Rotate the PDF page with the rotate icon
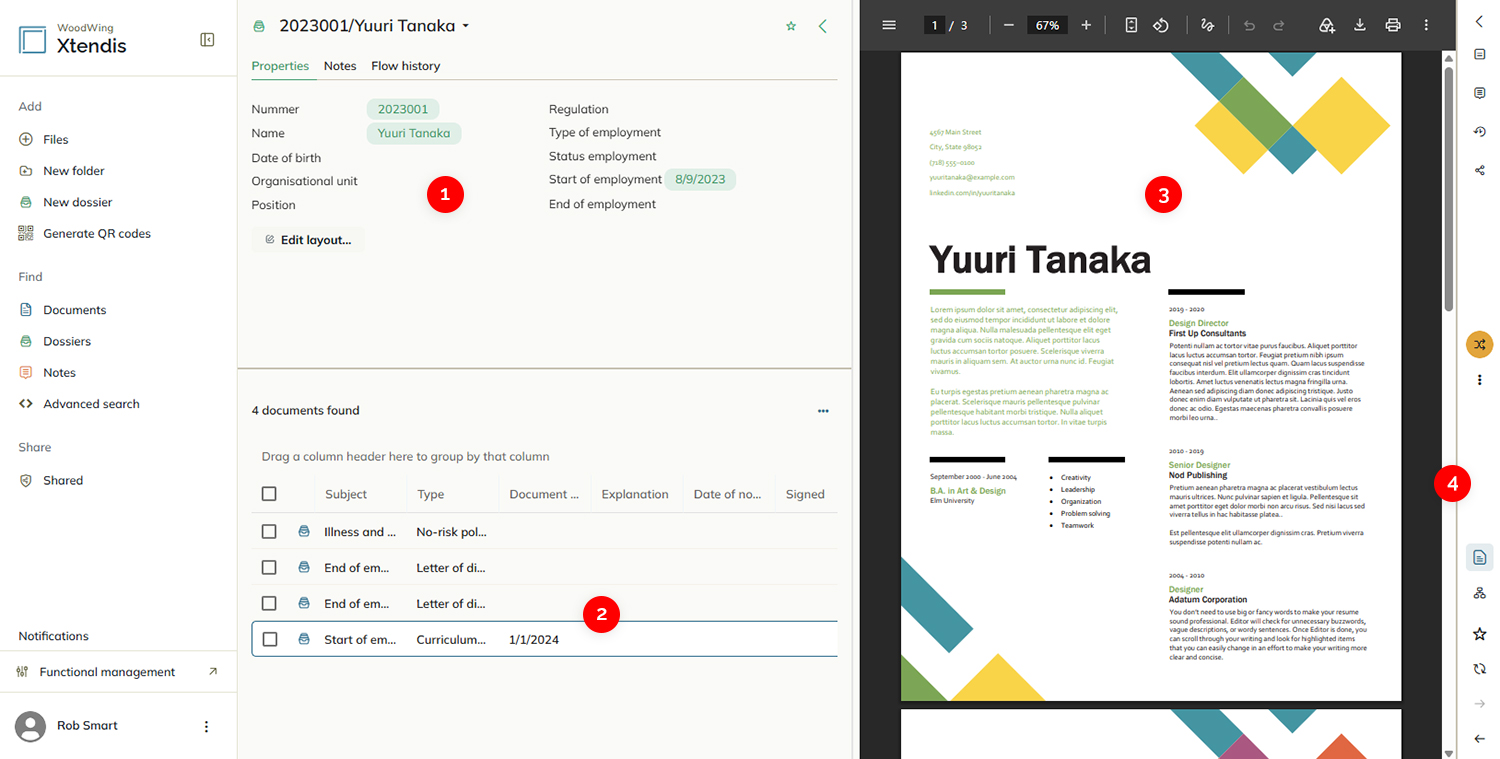1500x759 pixels. (x=1161, y=25)
